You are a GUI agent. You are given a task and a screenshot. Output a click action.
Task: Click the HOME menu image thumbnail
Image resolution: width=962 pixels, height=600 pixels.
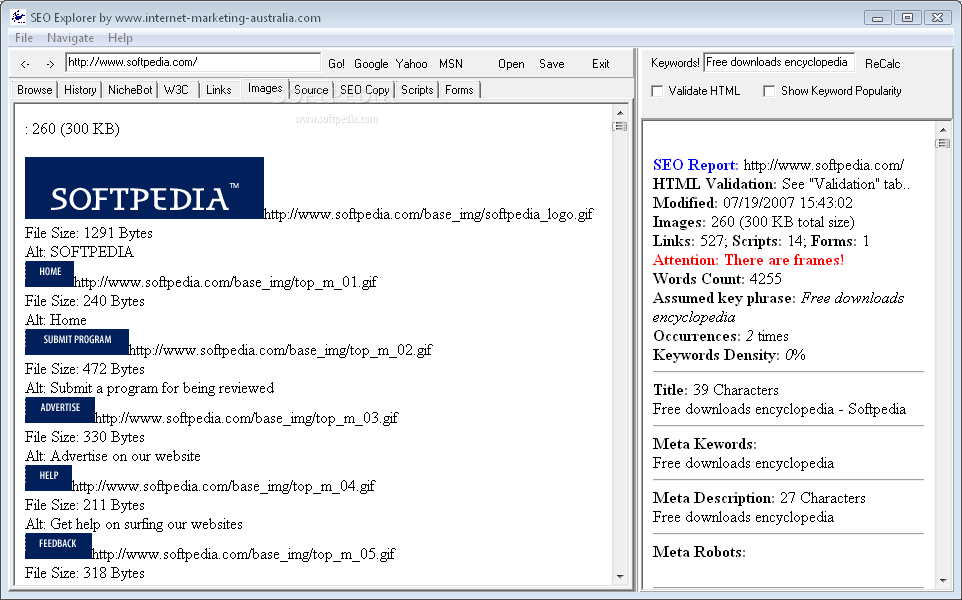point(50,274)
